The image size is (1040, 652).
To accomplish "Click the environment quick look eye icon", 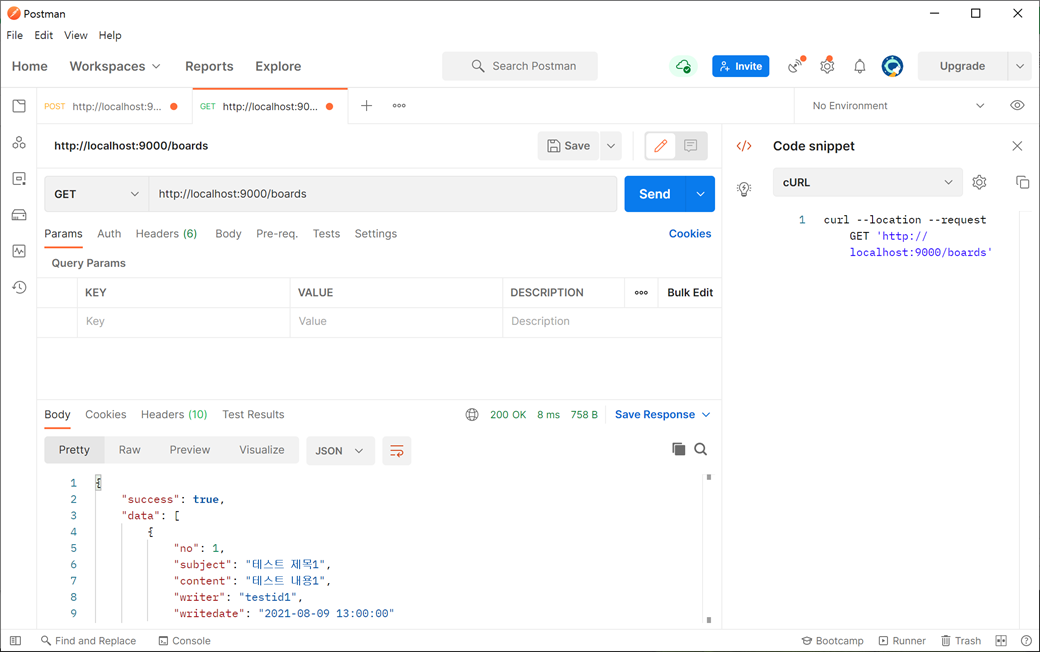I will pos(1017,105).
